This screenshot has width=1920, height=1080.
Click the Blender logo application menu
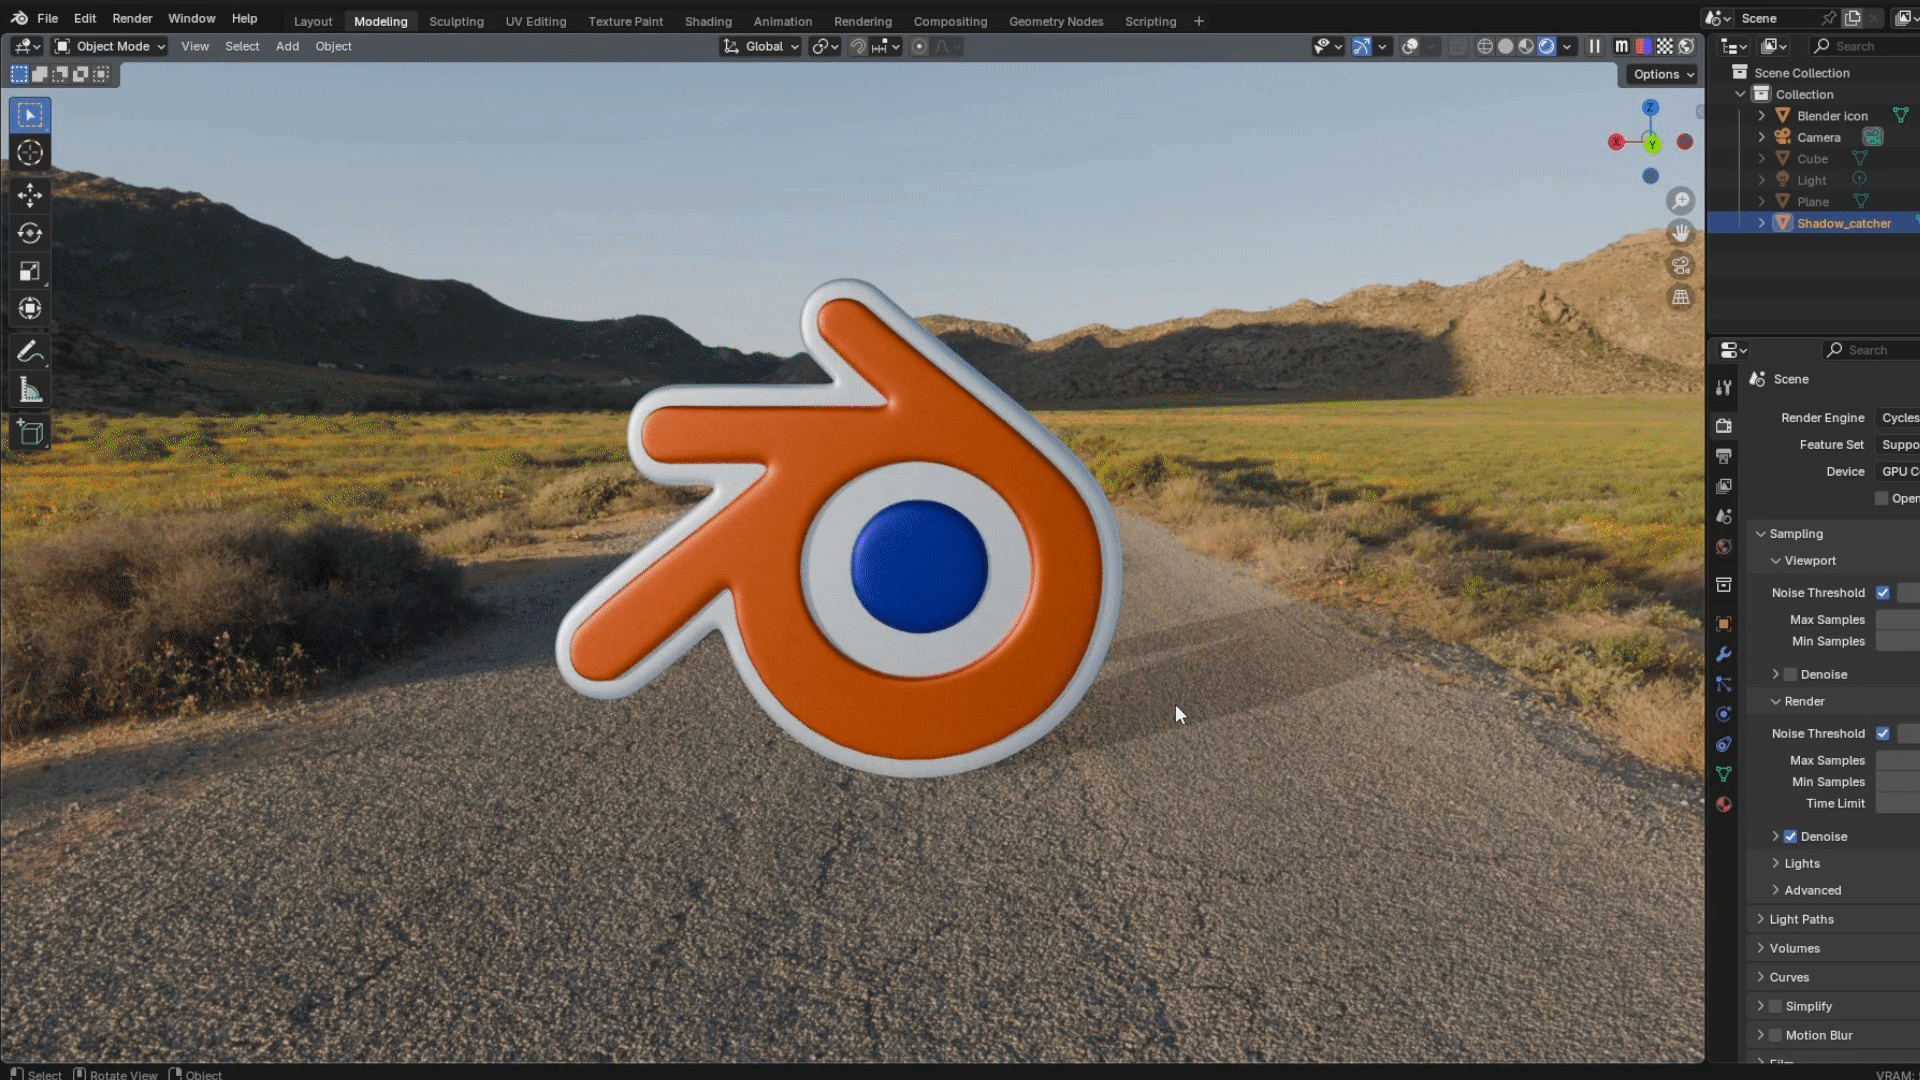[x=19, y=18]
